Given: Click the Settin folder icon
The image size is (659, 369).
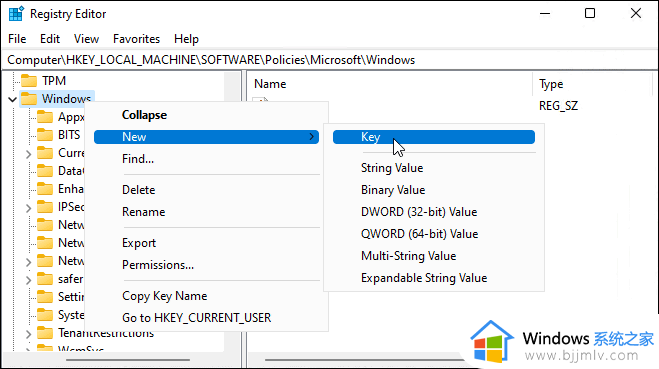Looking at the screenshot, I should [x=45, y=297].
